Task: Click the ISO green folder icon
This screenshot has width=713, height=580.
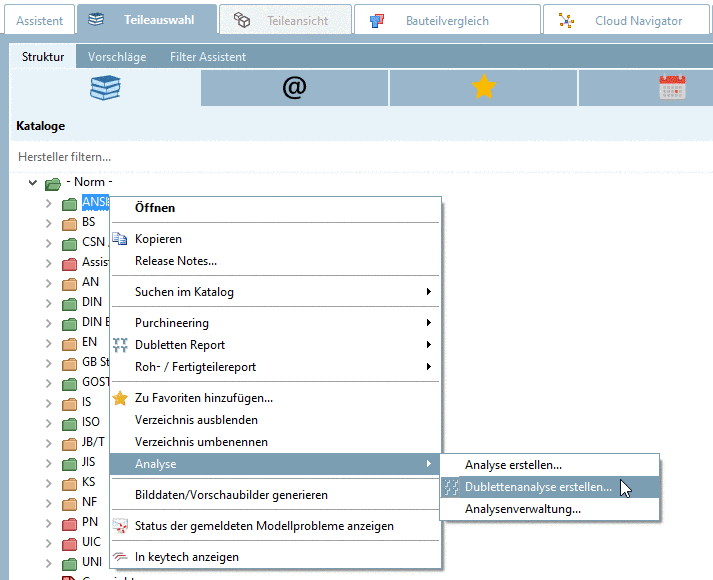Action: [69, 424]
